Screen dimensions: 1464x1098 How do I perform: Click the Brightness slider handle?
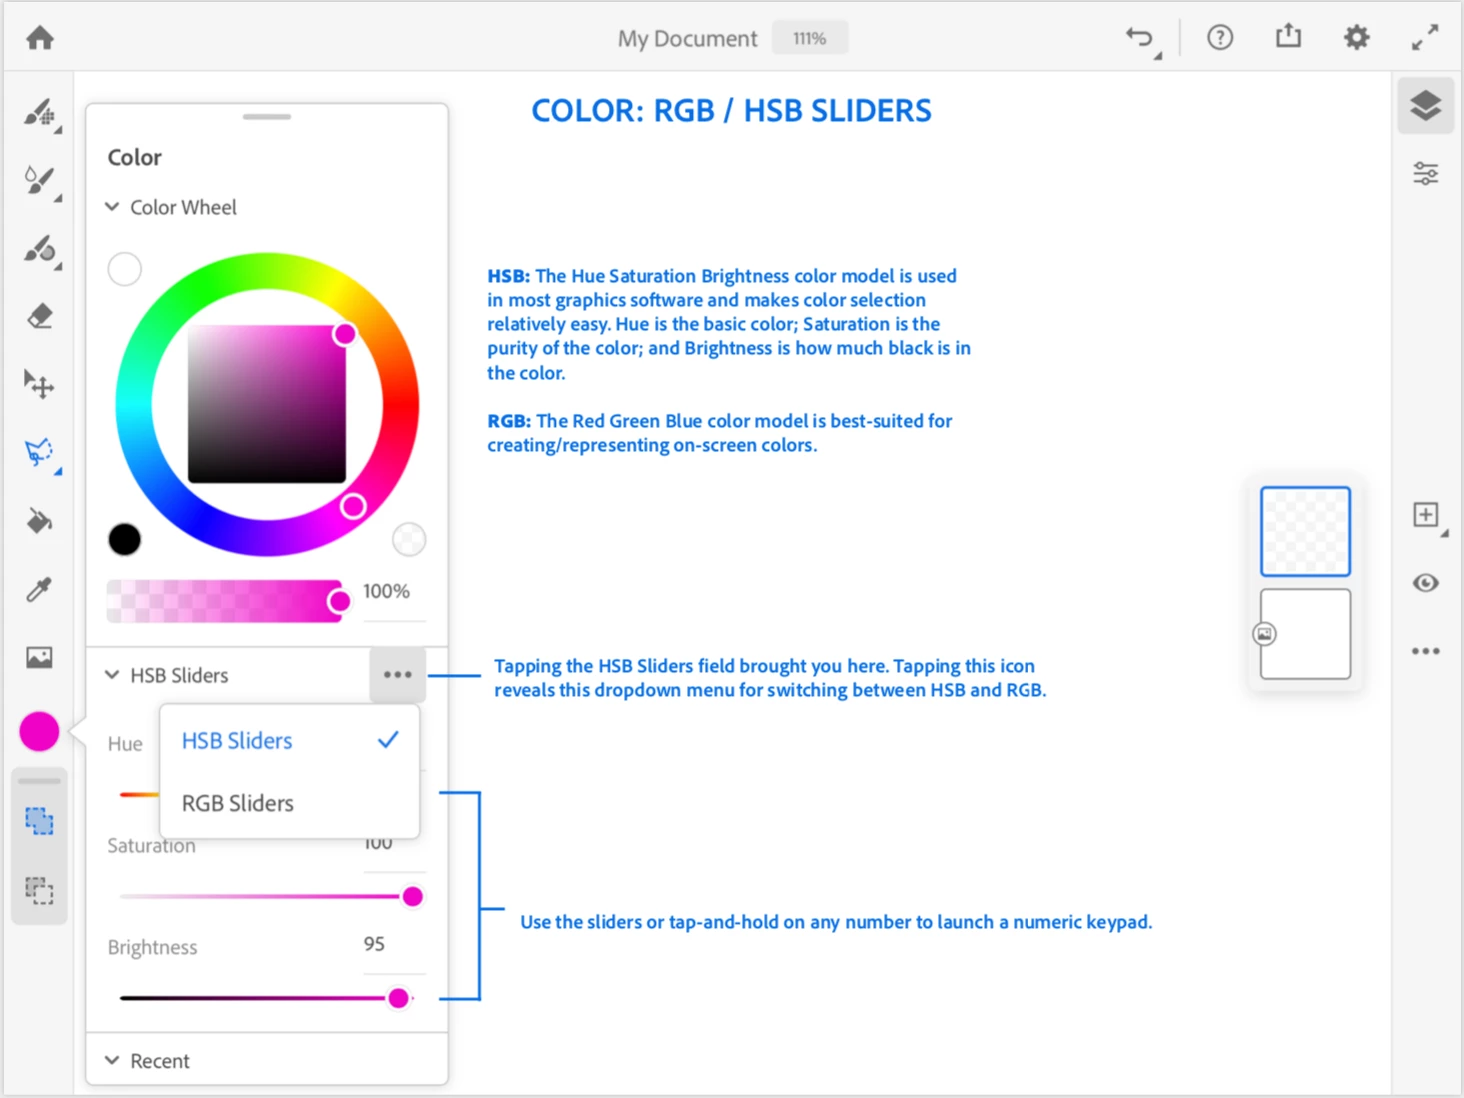(x=398, y=998)
